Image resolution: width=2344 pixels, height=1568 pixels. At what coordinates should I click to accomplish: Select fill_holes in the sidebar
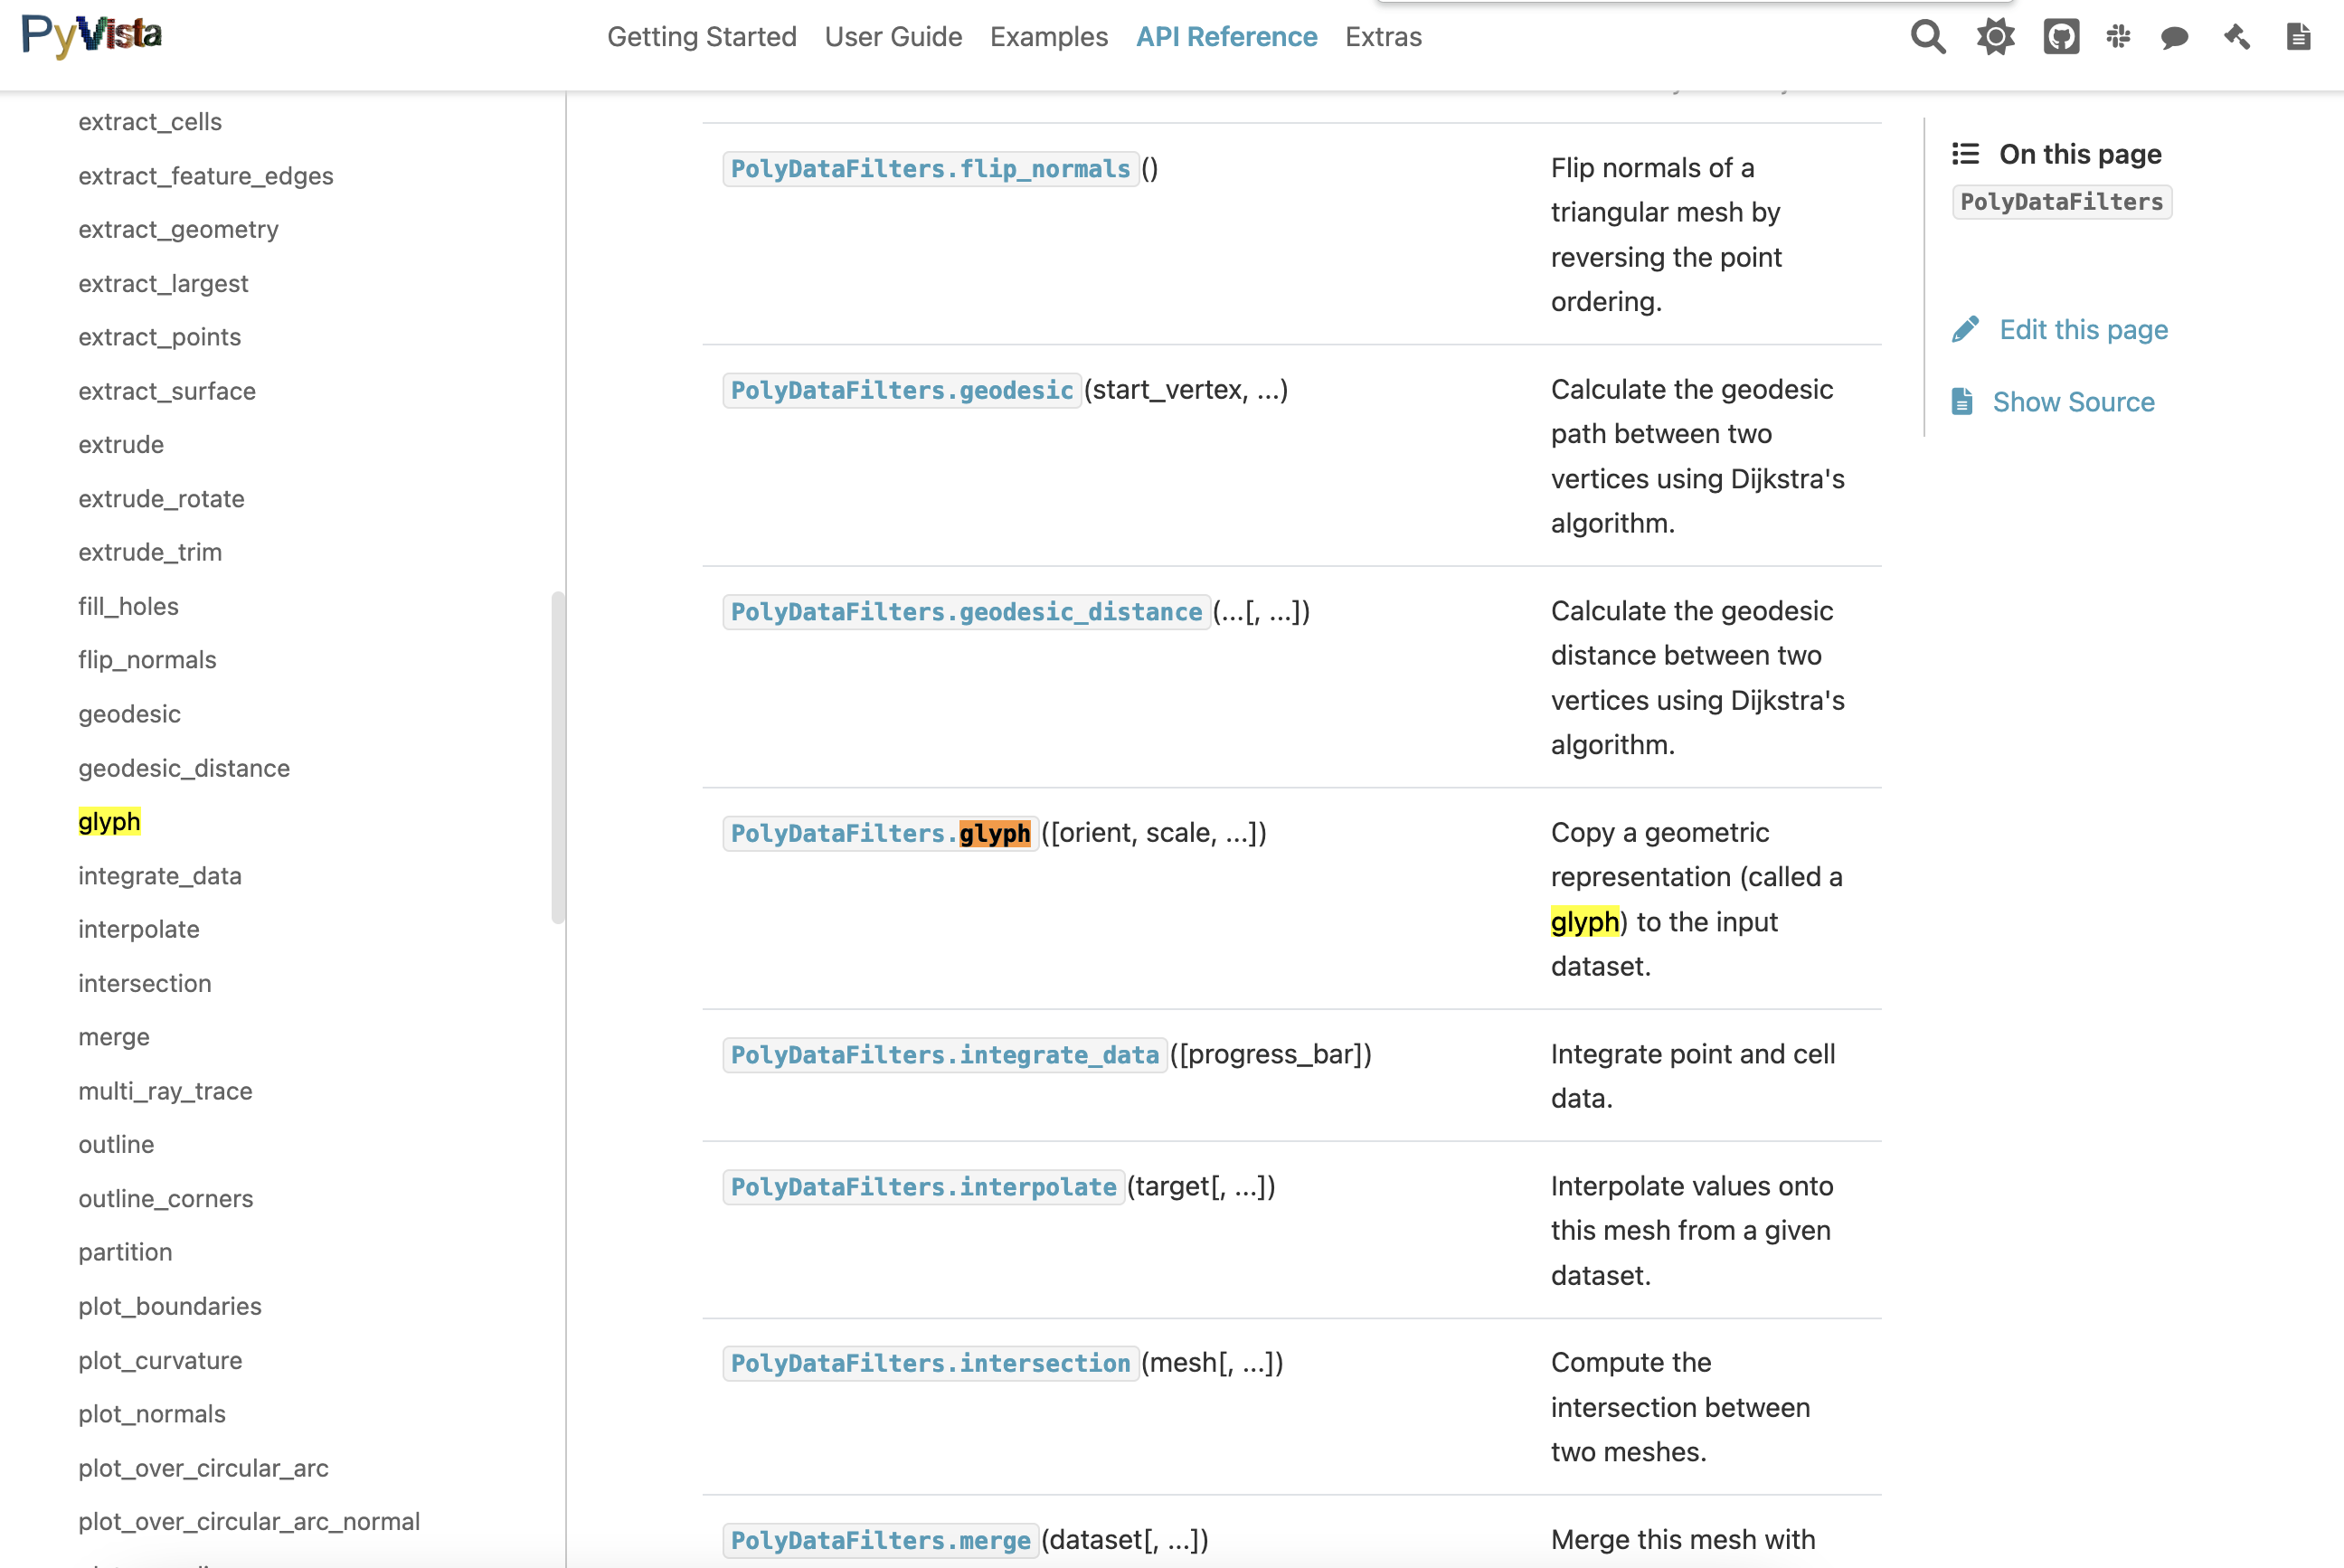coord(128,607)
